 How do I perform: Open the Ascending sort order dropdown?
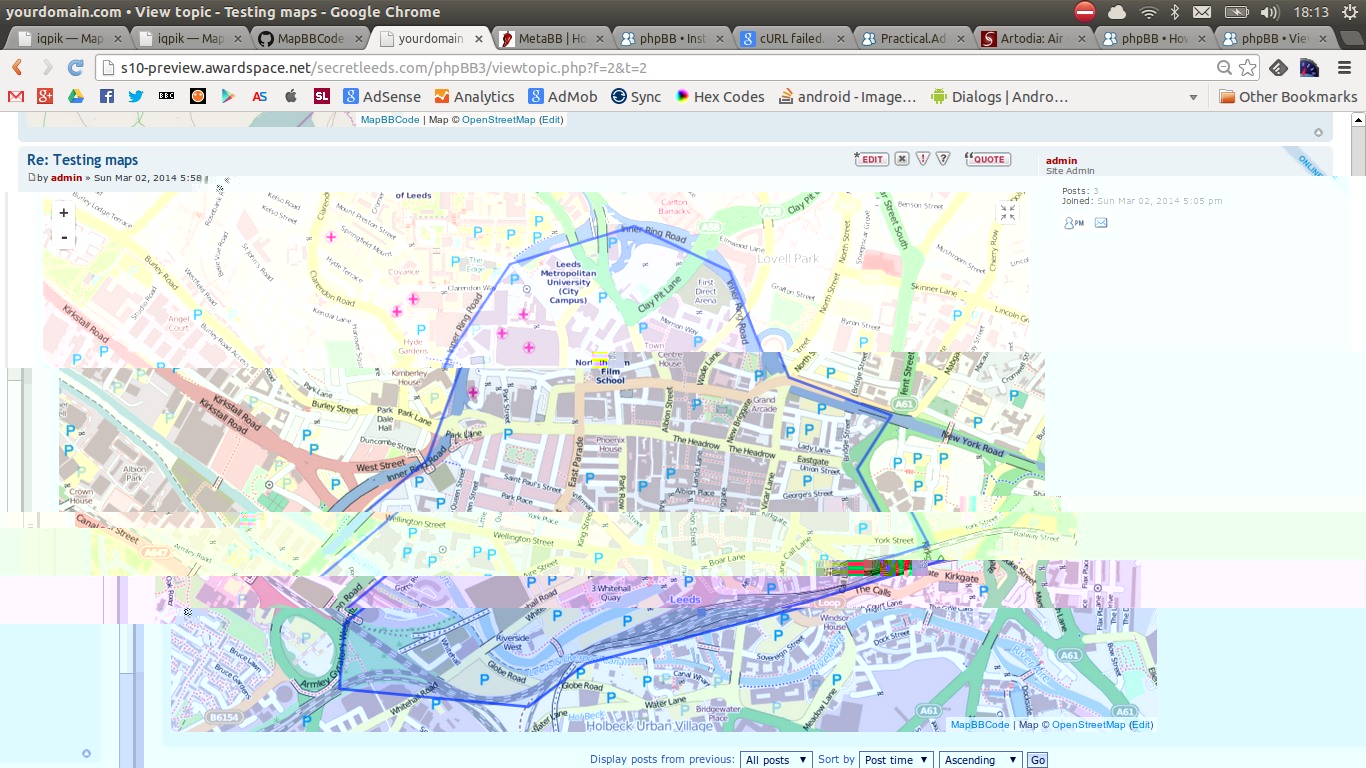click(980, 760)
